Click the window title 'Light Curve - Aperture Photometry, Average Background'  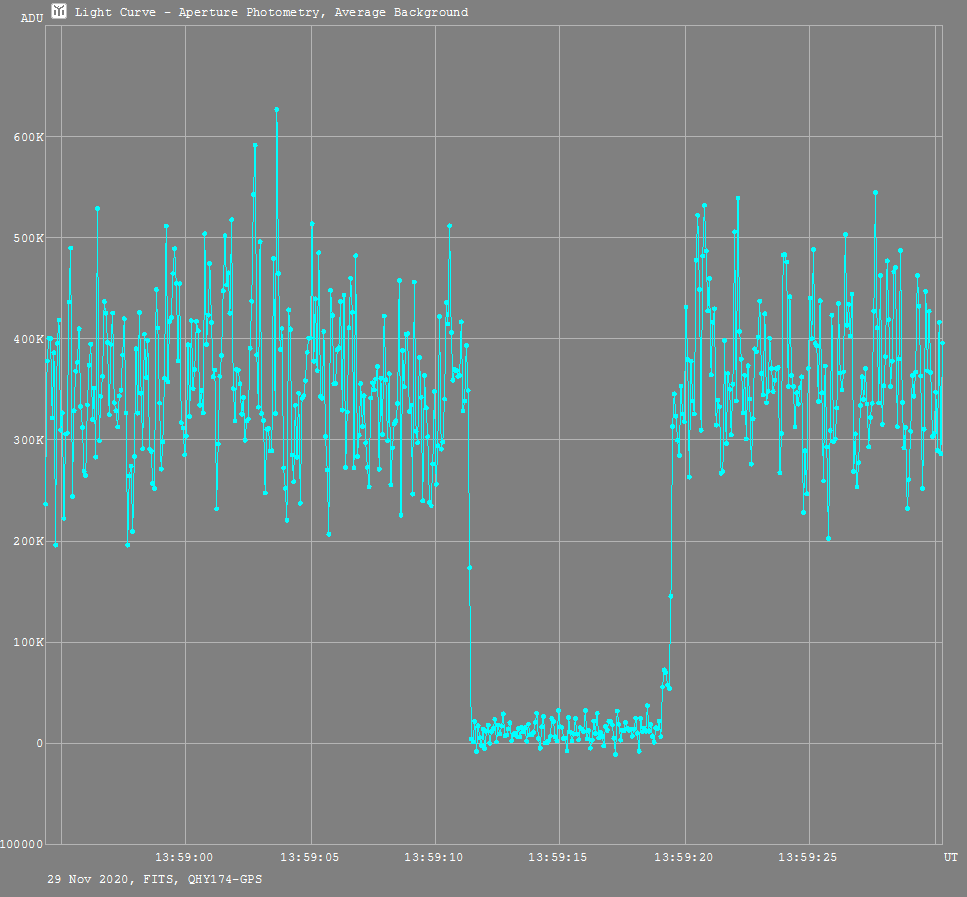[271, 12]
